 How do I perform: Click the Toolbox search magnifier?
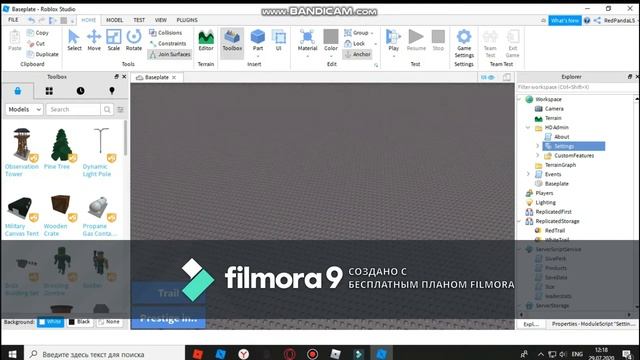[x=107, y=109]
